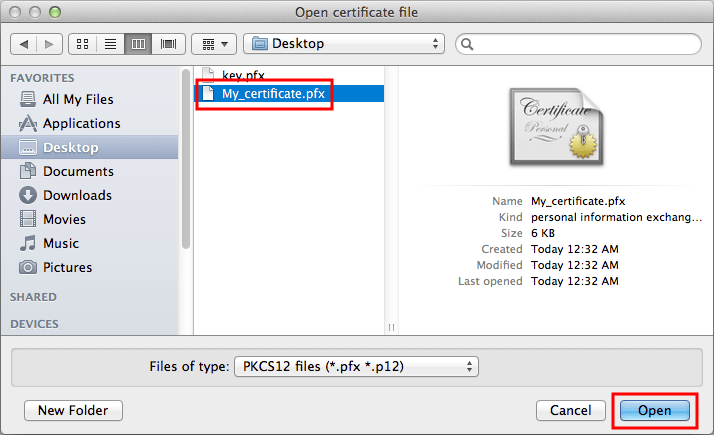Click the Desktop sidebar icon
The width and height of the screenshot is (714, 435).
pos(28,147)
